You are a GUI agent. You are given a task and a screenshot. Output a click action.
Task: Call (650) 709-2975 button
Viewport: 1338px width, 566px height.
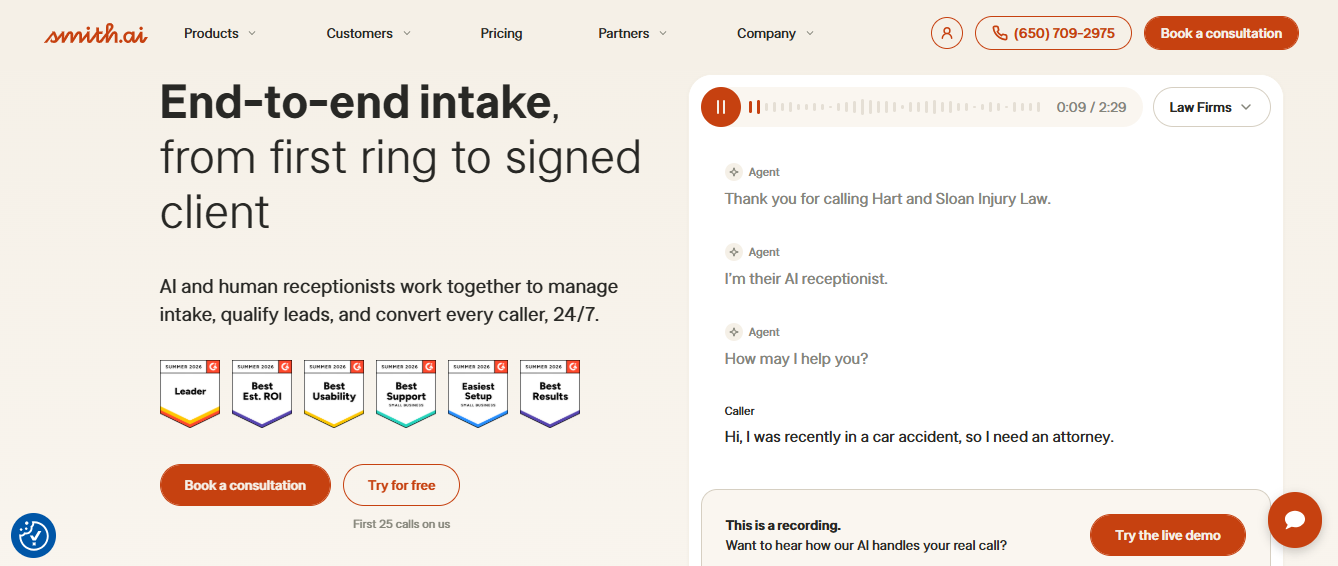click(1053, 33)
